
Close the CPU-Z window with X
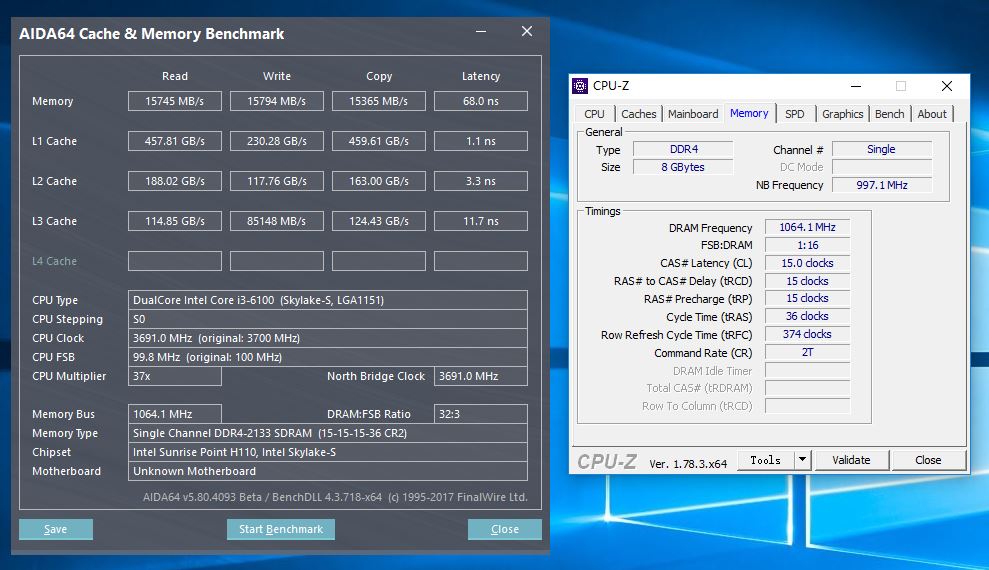coord(946,86)
